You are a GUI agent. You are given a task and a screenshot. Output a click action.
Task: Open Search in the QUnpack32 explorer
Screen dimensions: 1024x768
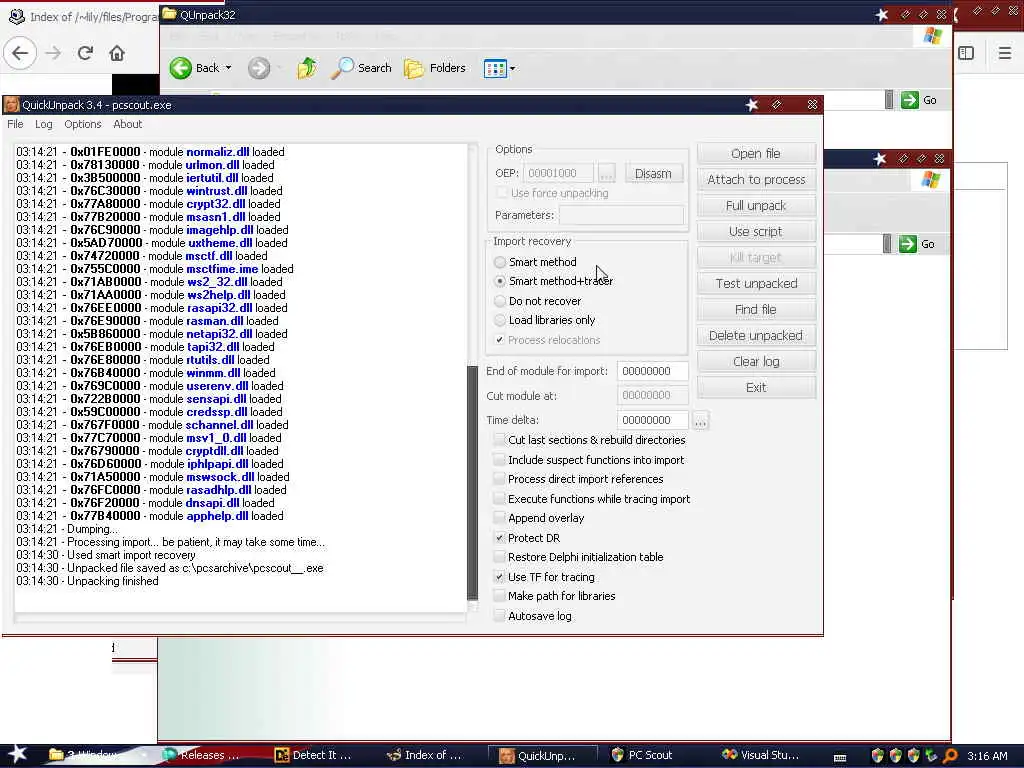tap(361, 68)
